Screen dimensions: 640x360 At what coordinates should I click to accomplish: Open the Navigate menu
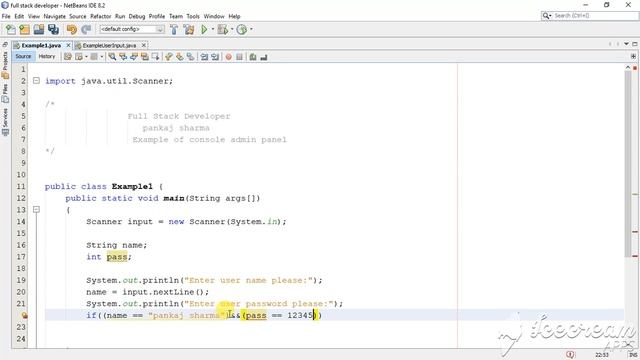pyautogui.click(x=54, y=16)
